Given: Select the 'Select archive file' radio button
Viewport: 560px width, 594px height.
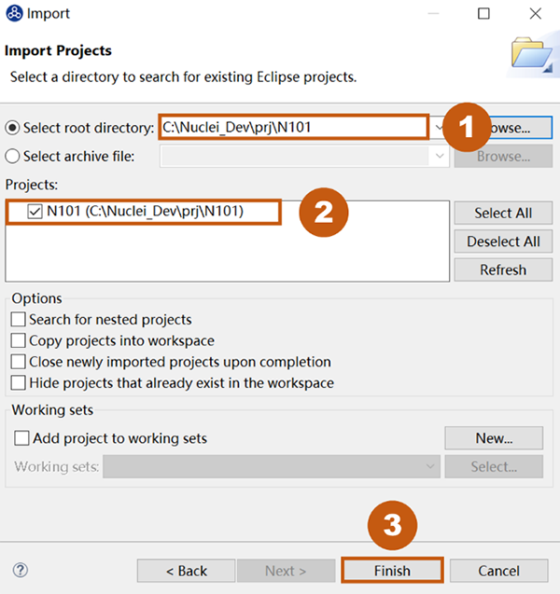Looking at the screenshot, I should pyautogui.click(x=13, y=156).
